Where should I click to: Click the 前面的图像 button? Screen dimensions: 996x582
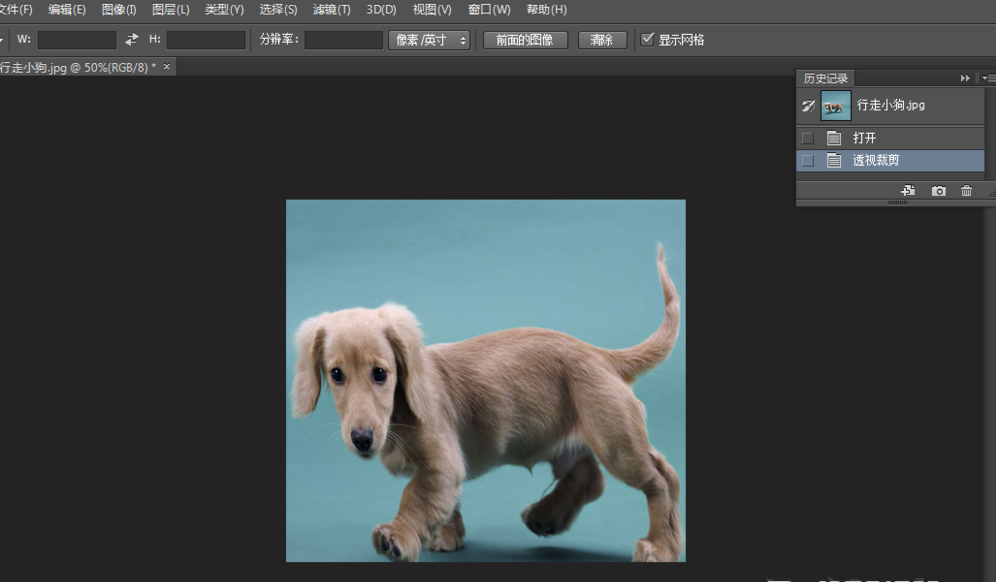pos(525,39)
